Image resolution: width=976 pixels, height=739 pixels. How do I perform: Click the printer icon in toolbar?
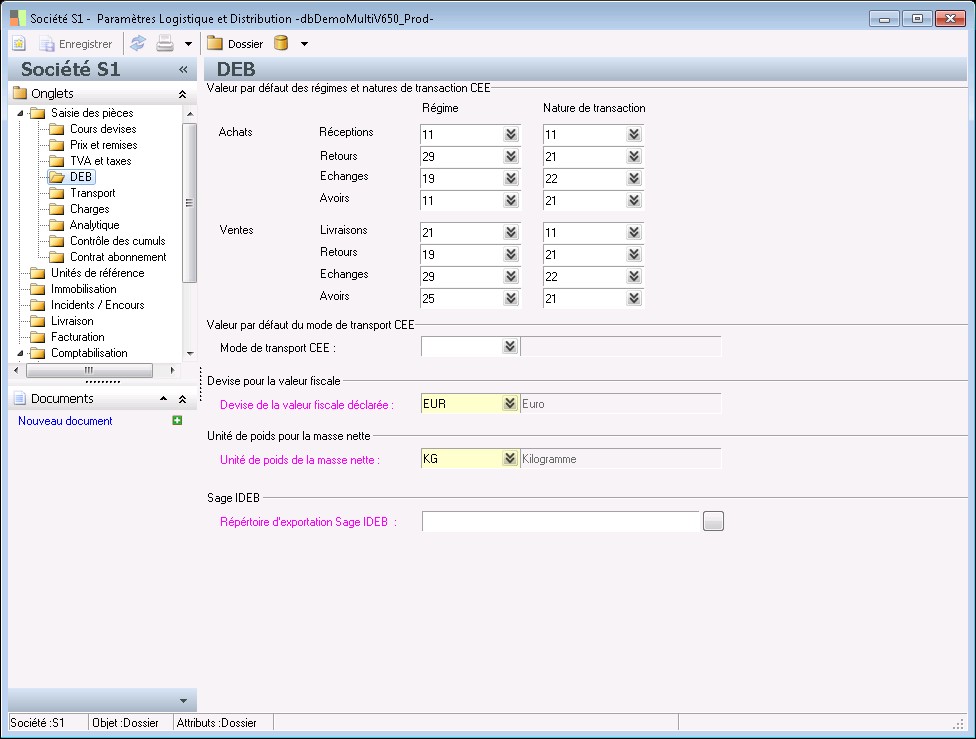tap(165, 44)
